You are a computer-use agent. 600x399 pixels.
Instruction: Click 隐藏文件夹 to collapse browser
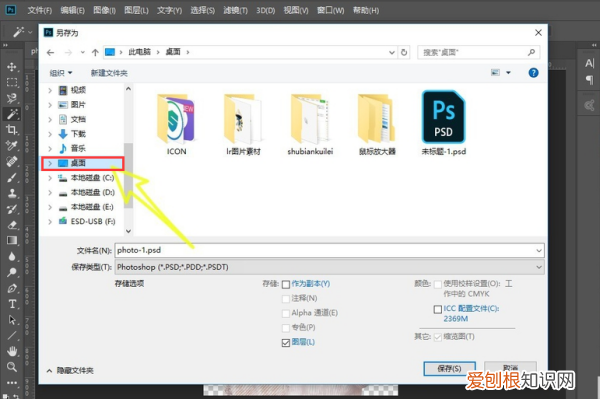coord(70,370)
